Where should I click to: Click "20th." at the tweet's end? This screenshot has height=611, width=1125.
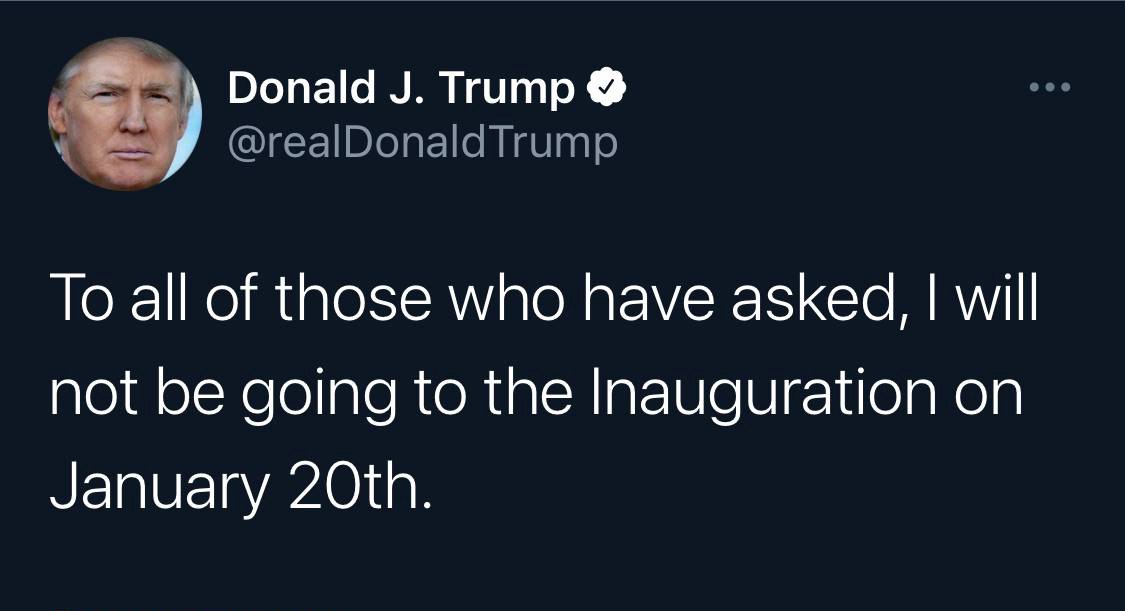click(x=359, y=485)
